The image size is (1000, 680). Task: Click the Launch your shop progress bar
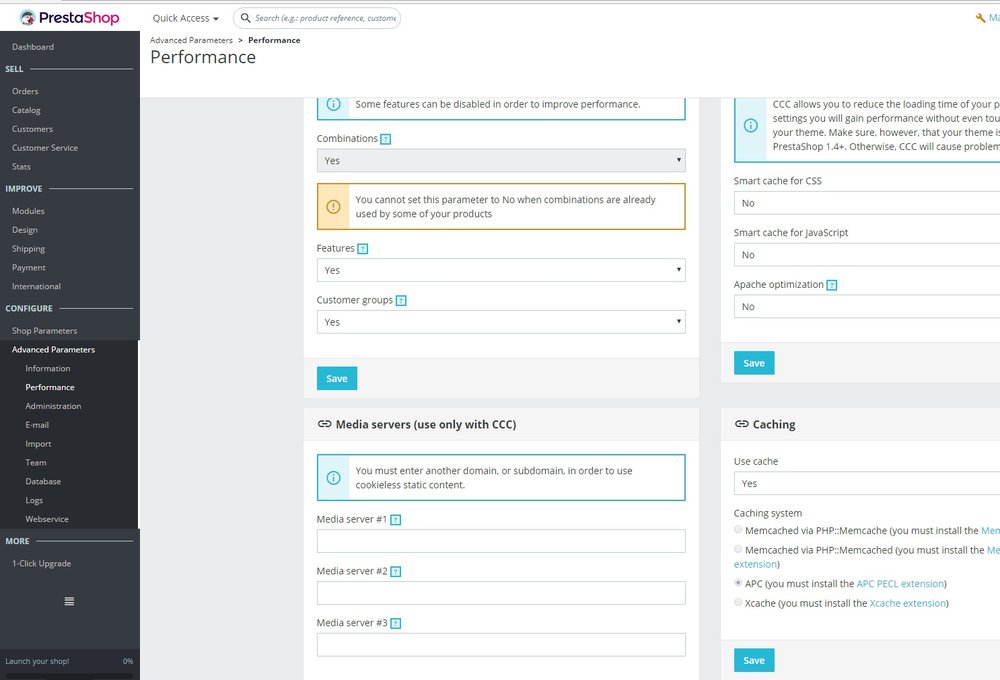tap(70, 676)
